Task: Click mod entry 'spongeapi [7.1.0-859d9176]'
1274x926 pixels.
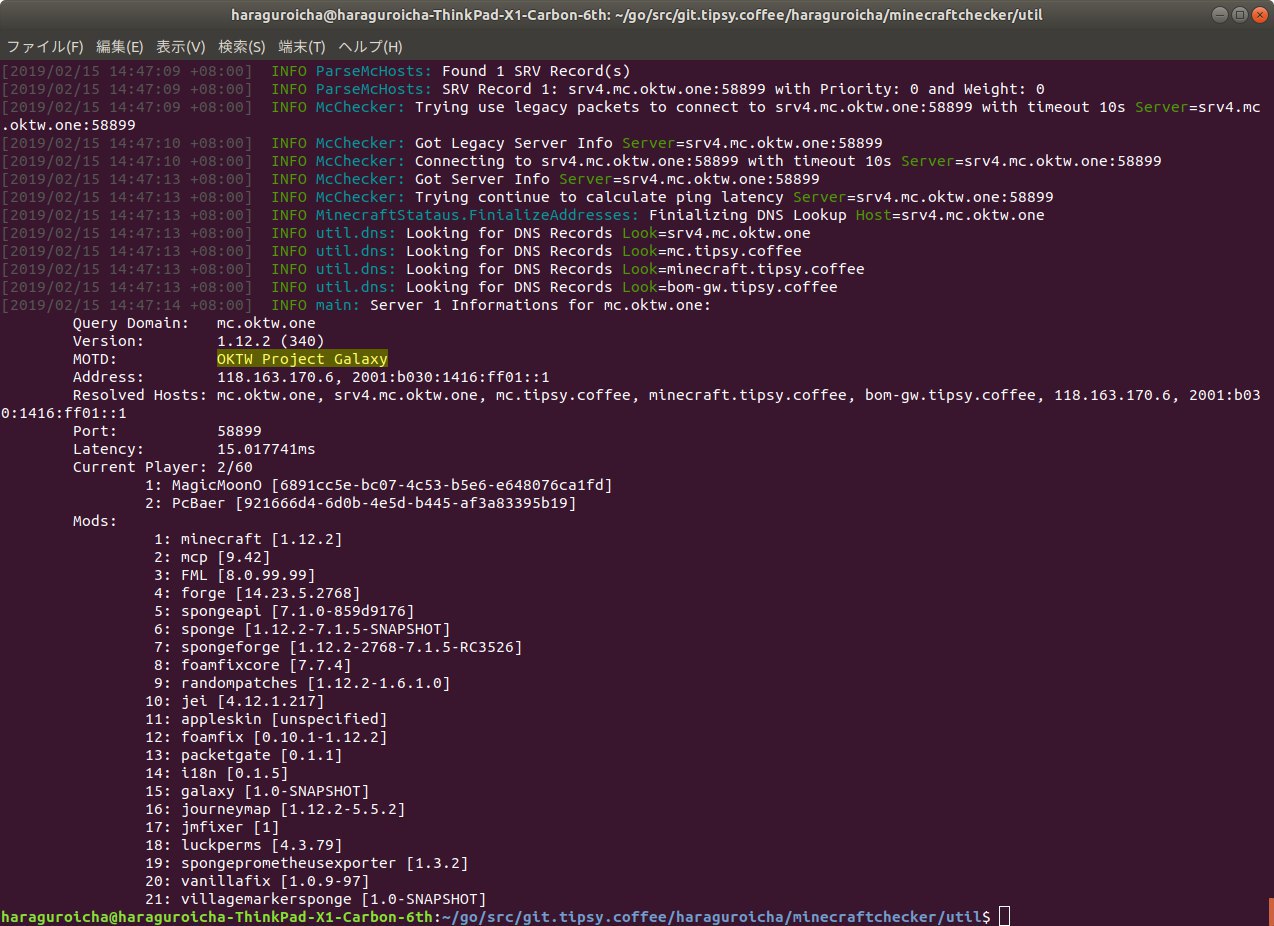Action: click(284, 611)
